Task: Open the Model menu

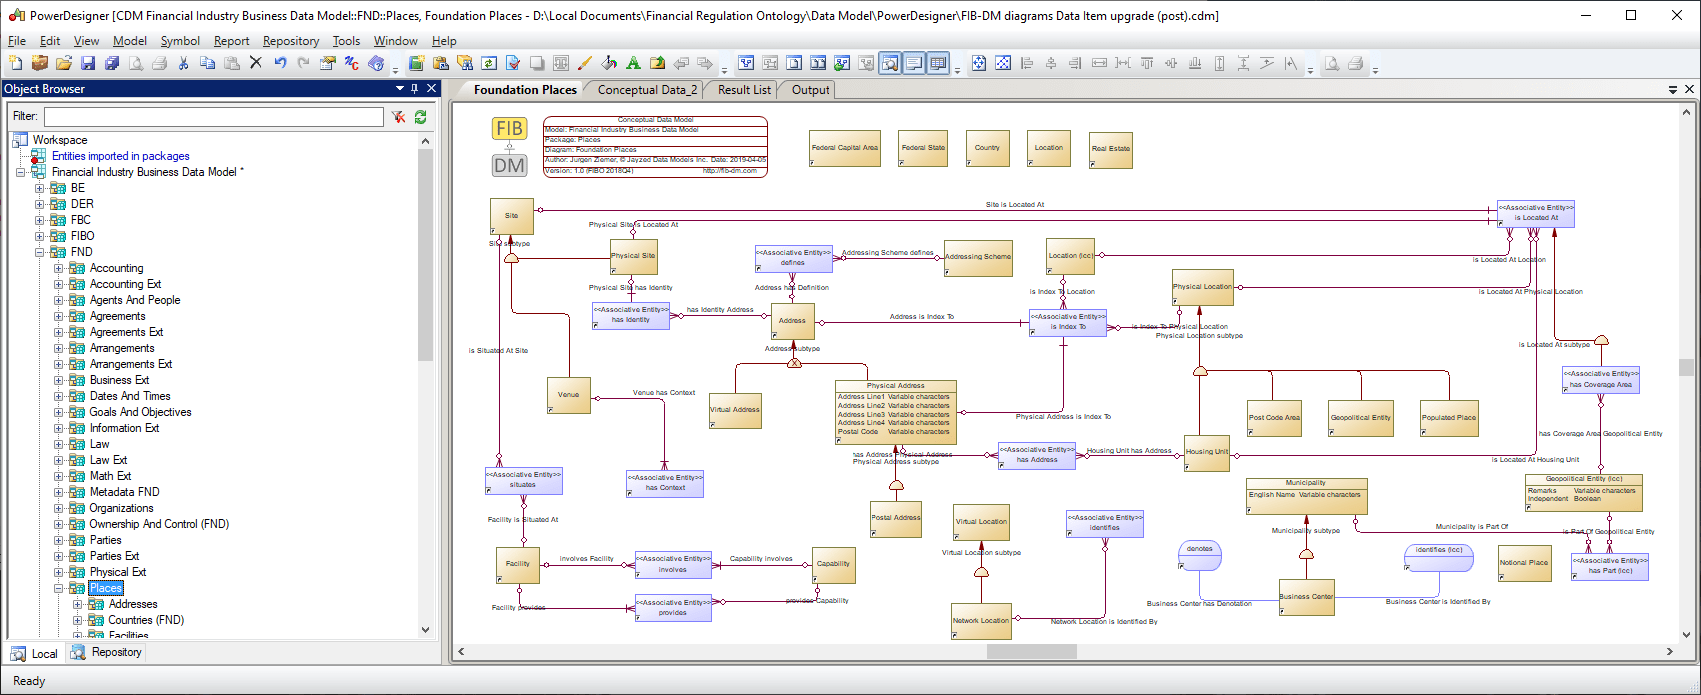Action: click(x=129, y=41)
